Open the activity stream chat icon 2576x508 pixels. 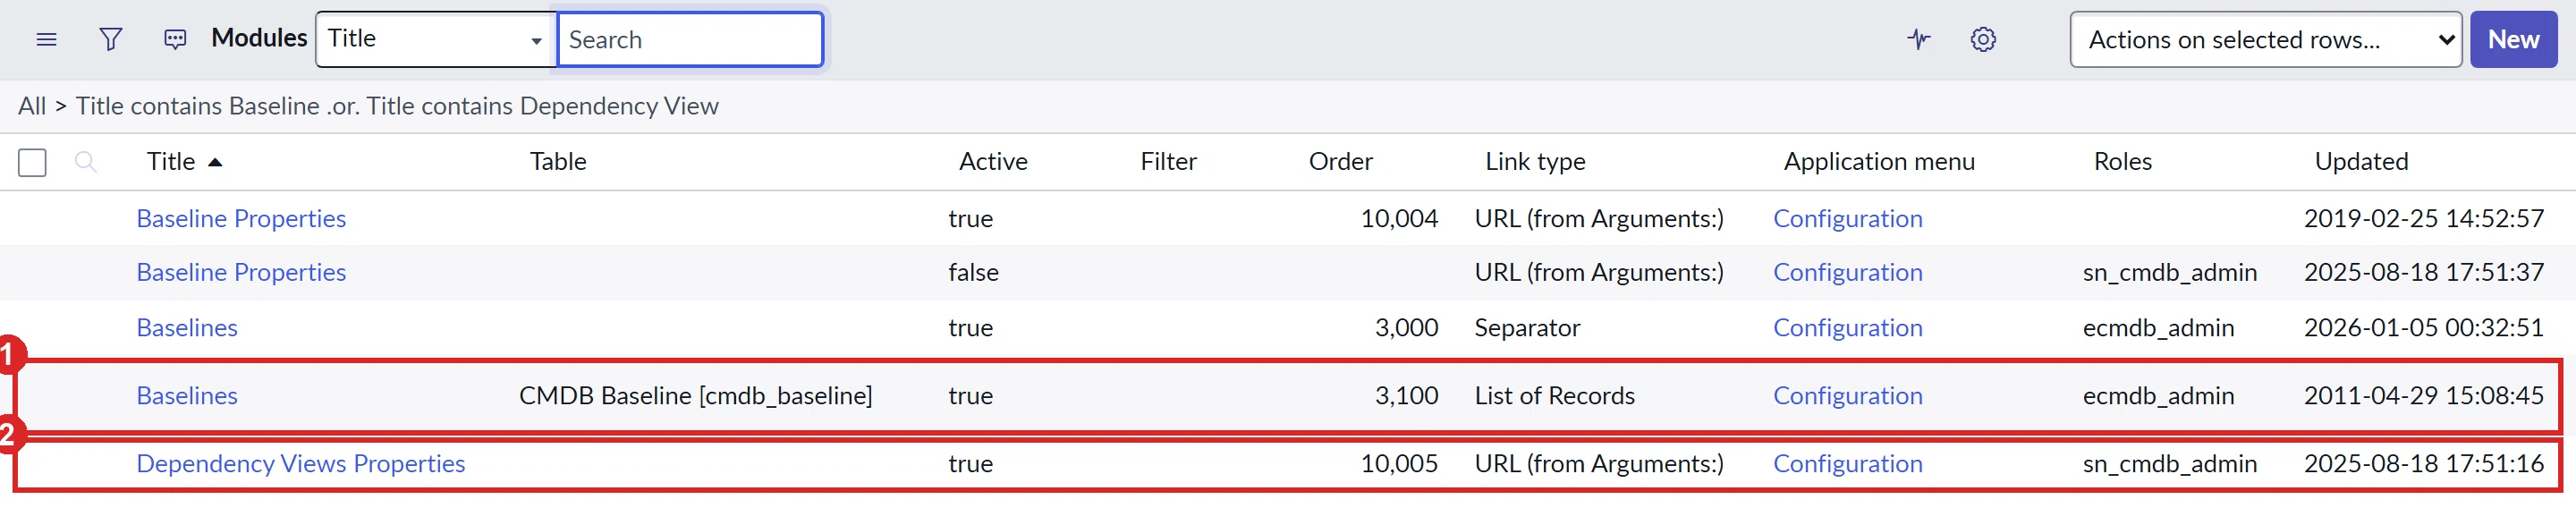pos(175,40)
